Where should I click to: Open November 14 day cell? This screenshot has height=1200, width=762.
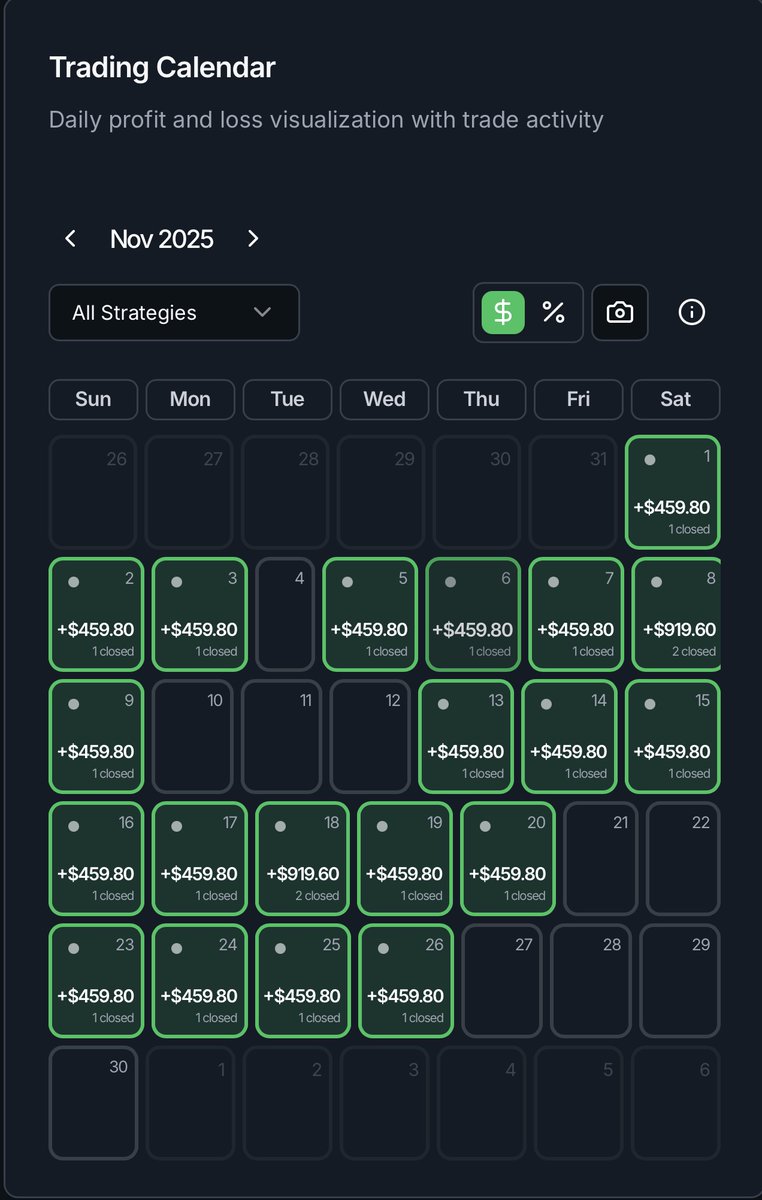569,736
